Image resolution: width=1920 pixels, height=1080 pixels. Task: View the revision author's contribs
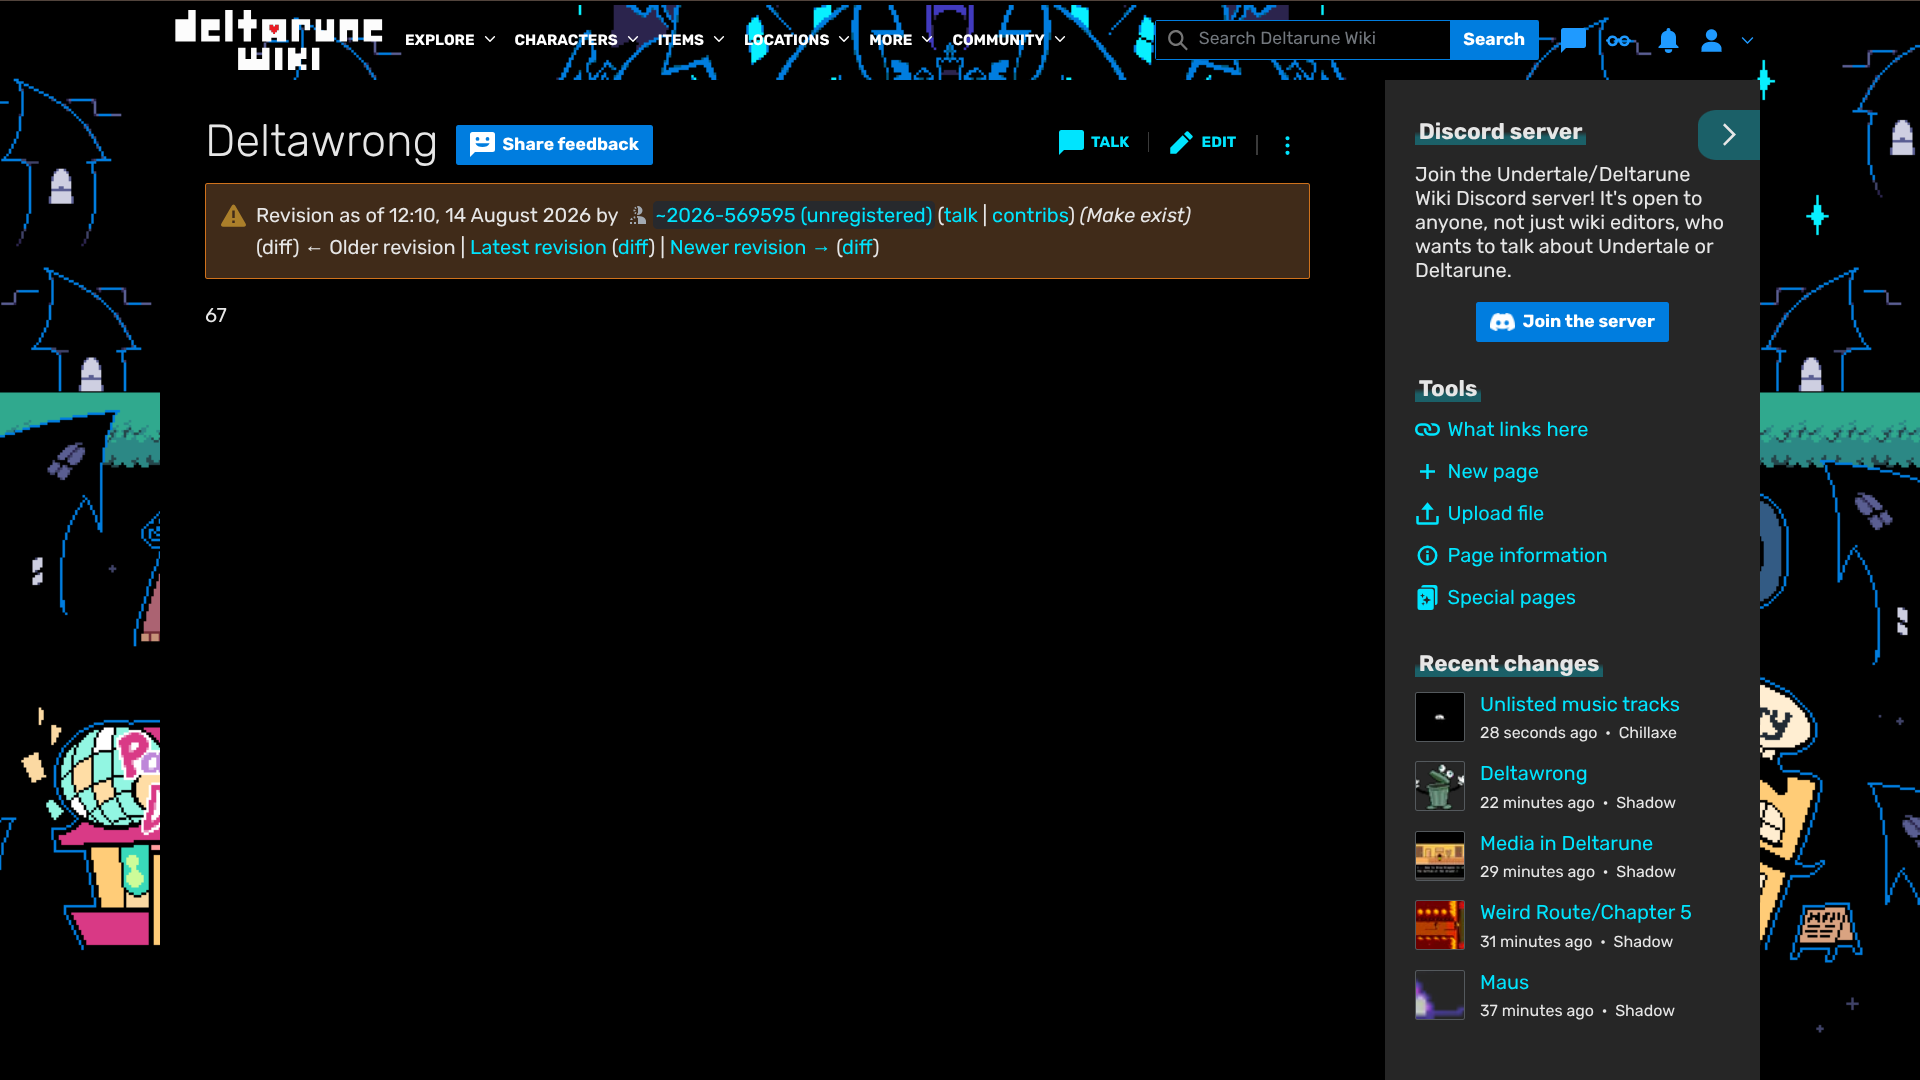(x=1030, y=215)
